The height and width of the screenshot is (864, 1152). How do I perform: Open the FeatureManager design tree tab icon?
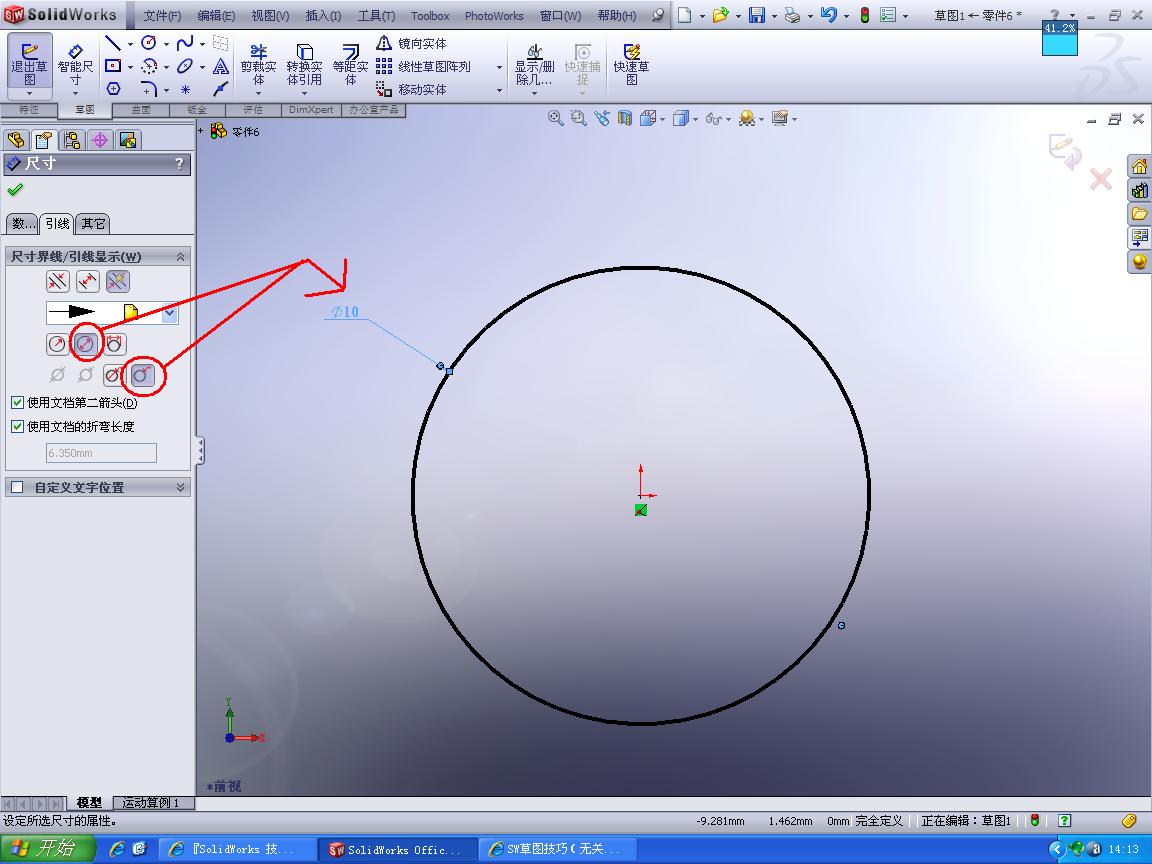point(16,140)
